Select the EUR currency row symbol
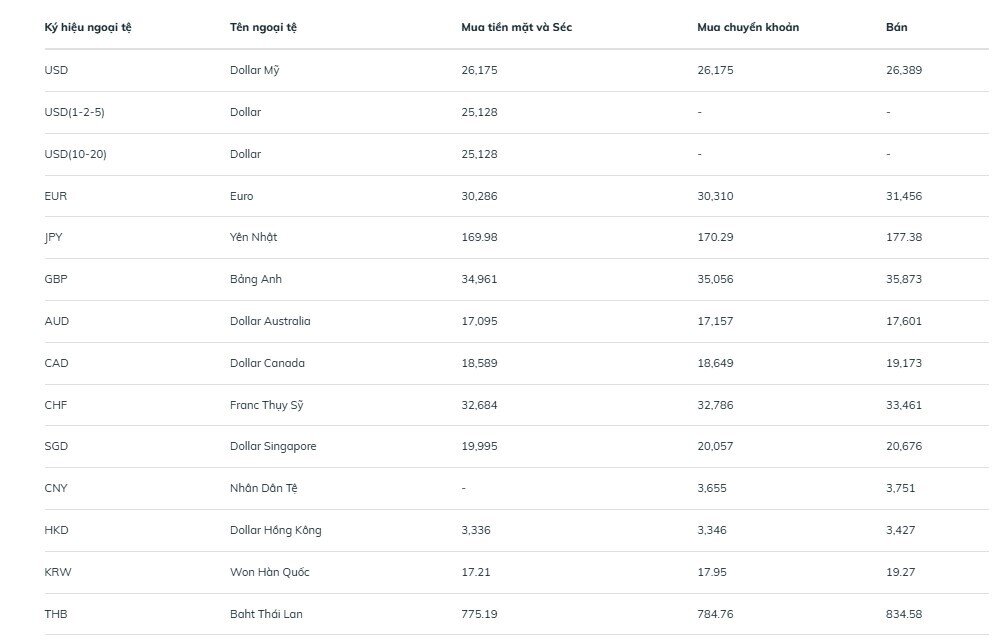Image resolution: width=1005 pixels, height=644 pixels. pyautogui.click(x=56, y=196)
